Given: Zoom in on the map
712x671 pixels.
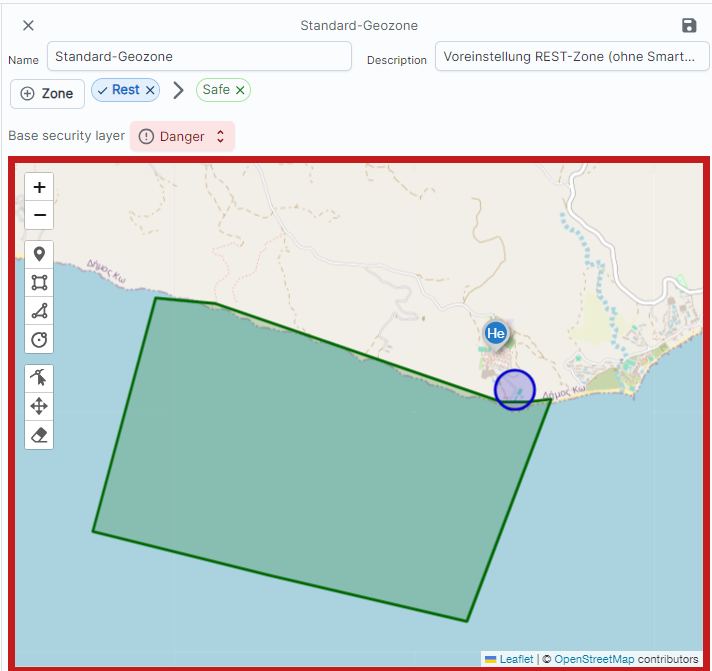Looking at the screenshot, I should pyautogui.click(x=39, y=187).
